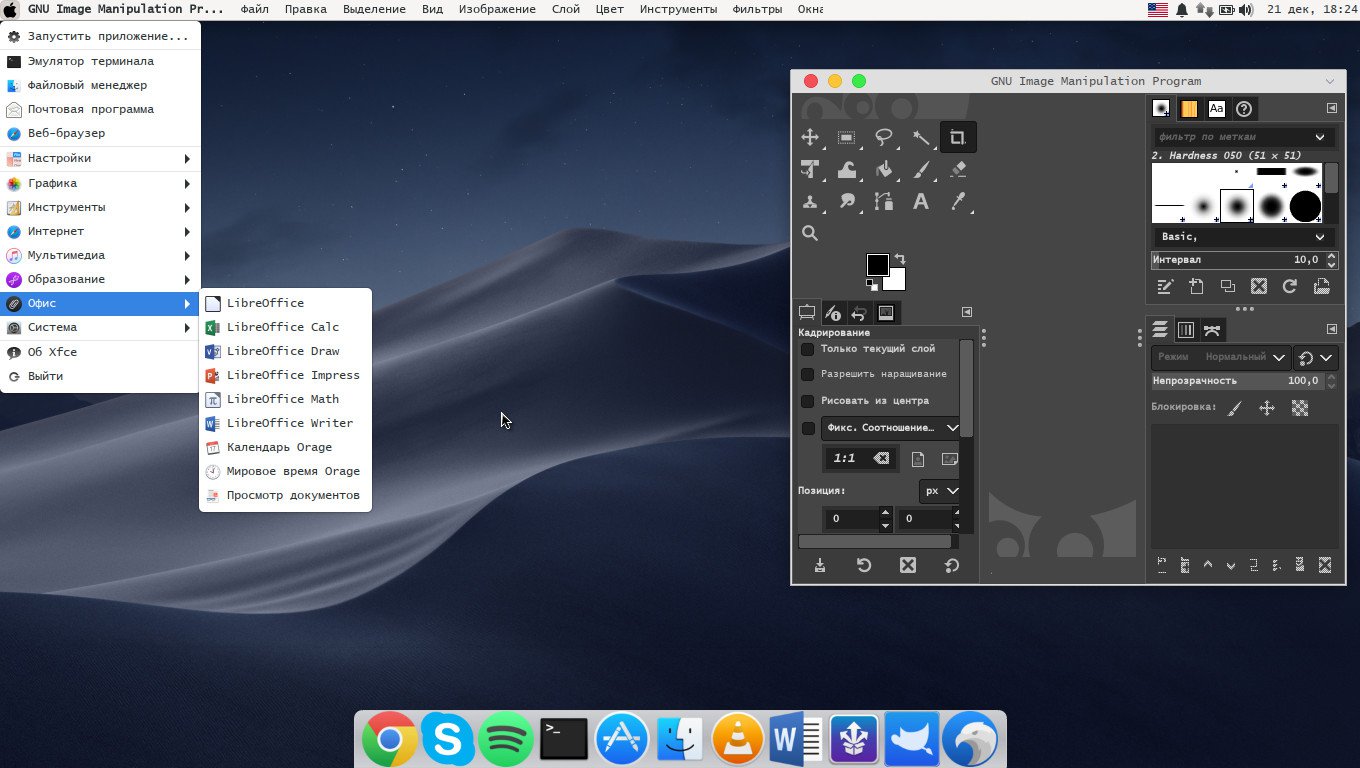Activate the Fuzzy Select magic wand tool
The image size is (1360, 768).
(x=921, y=138)
